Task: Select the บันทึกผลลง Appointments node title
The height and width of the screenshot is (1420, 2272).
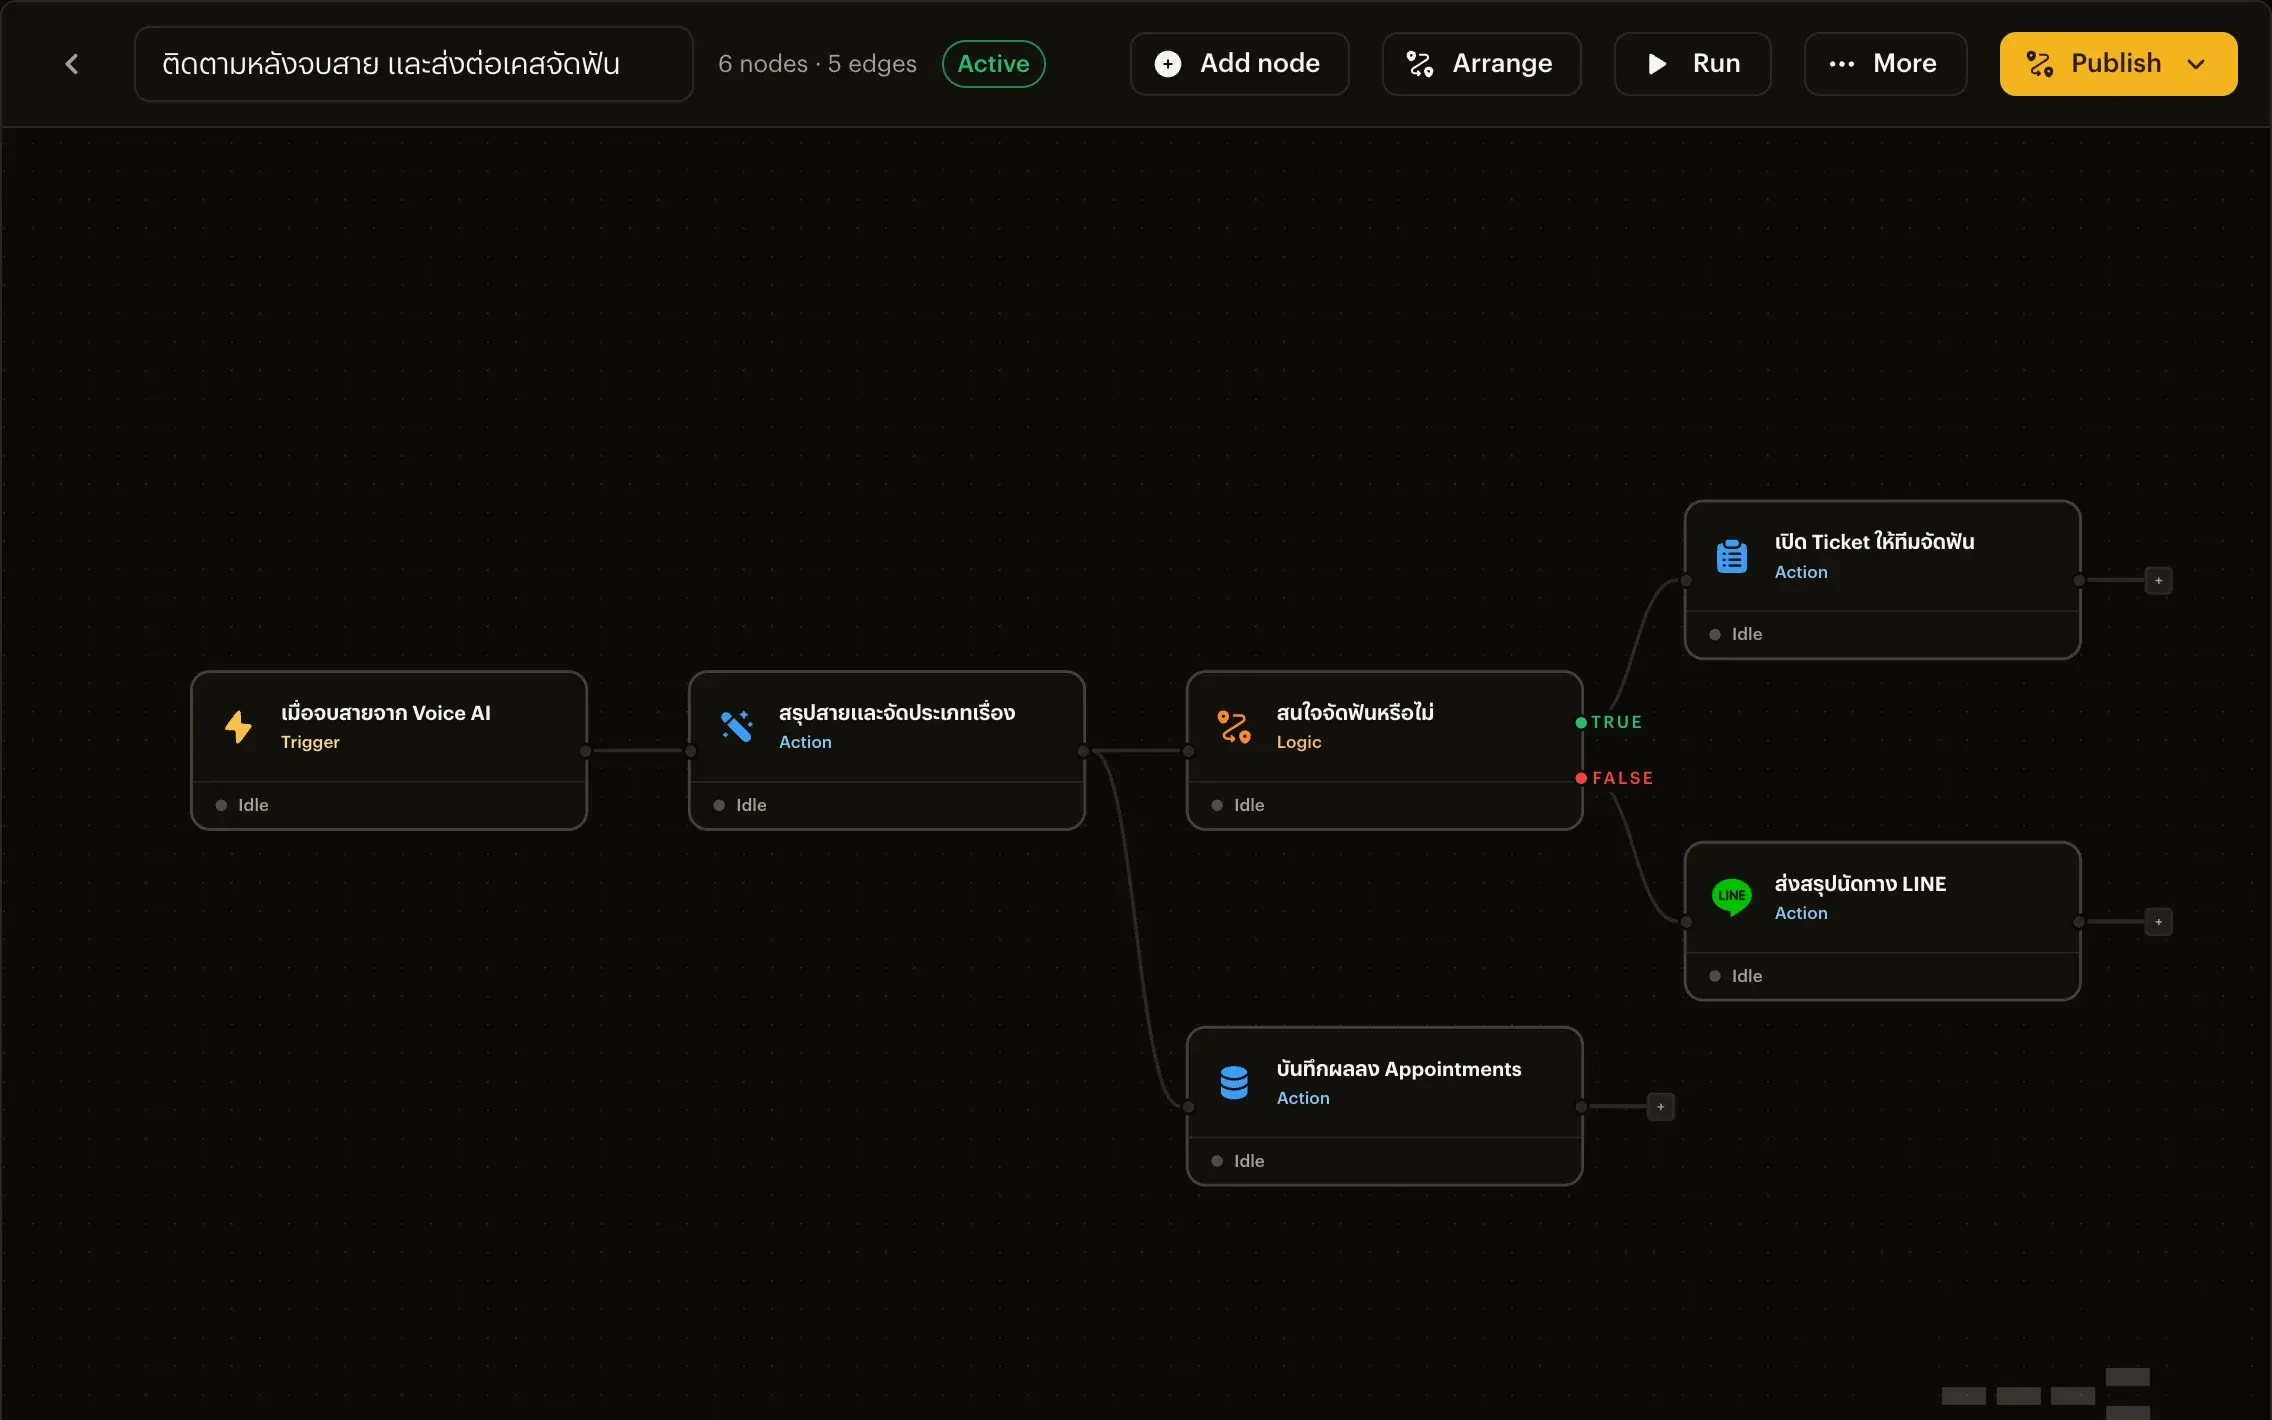Action: (x=1399, y=1068)
